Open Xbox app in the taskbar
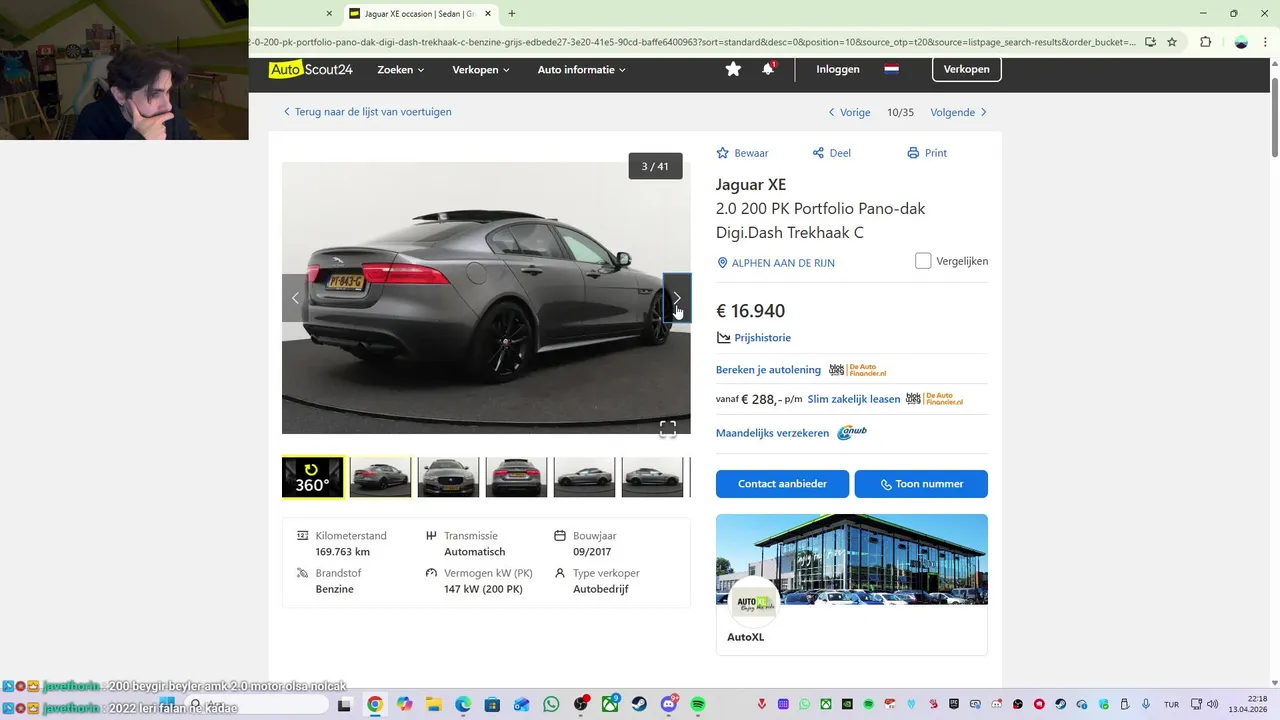Image resolution: width=1280 pixels, height=720 pixels. pos(610,704)
